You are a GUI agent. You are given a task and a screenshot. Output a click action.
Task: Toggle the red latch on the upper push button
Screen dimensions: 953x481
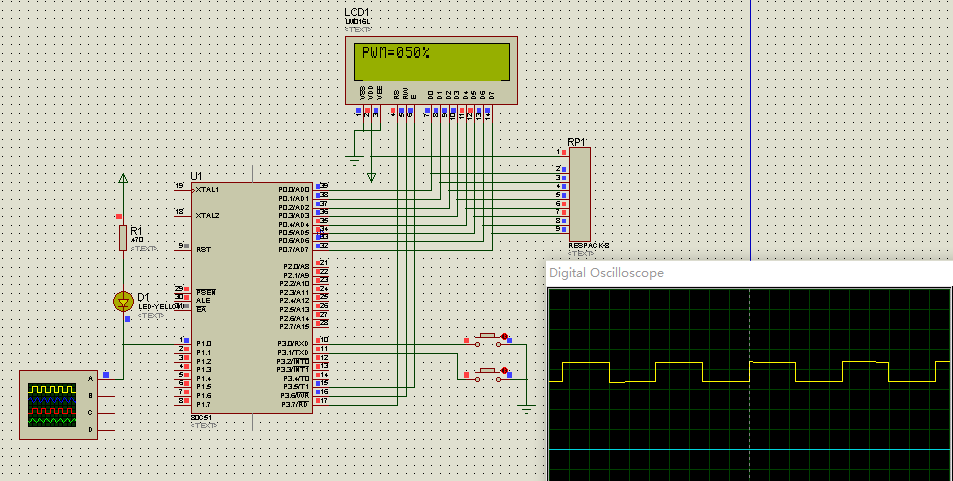click(504, 336)
